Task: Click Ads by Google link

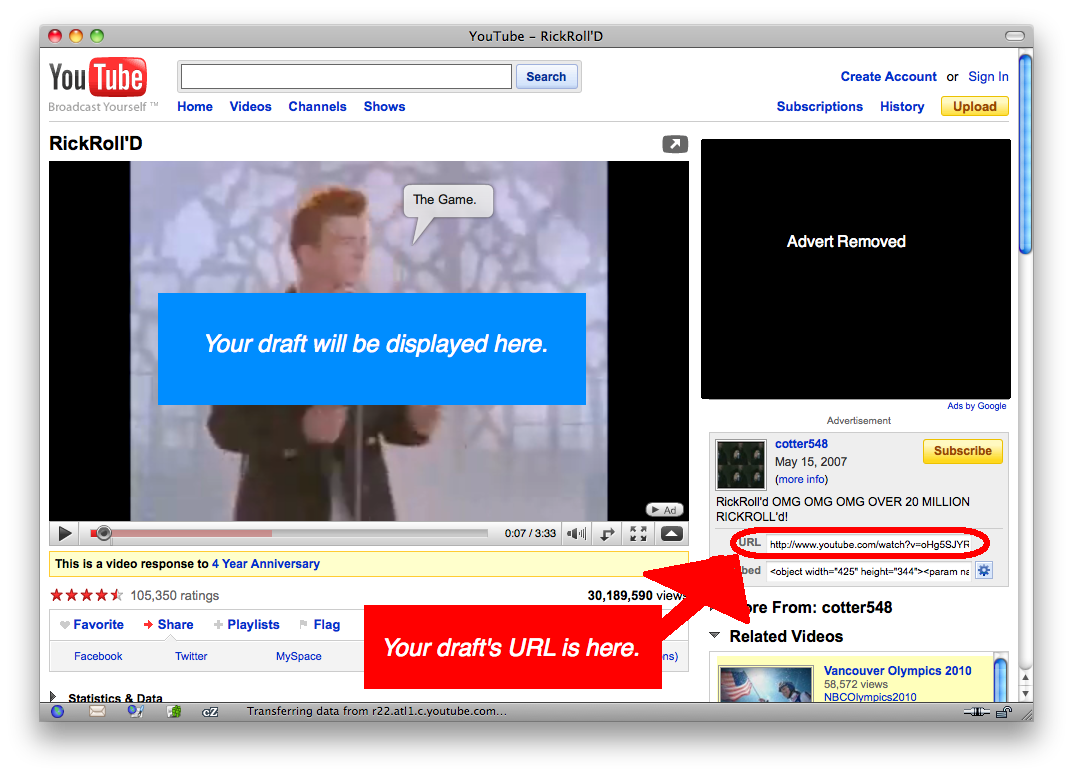Action: click(977, 406)
